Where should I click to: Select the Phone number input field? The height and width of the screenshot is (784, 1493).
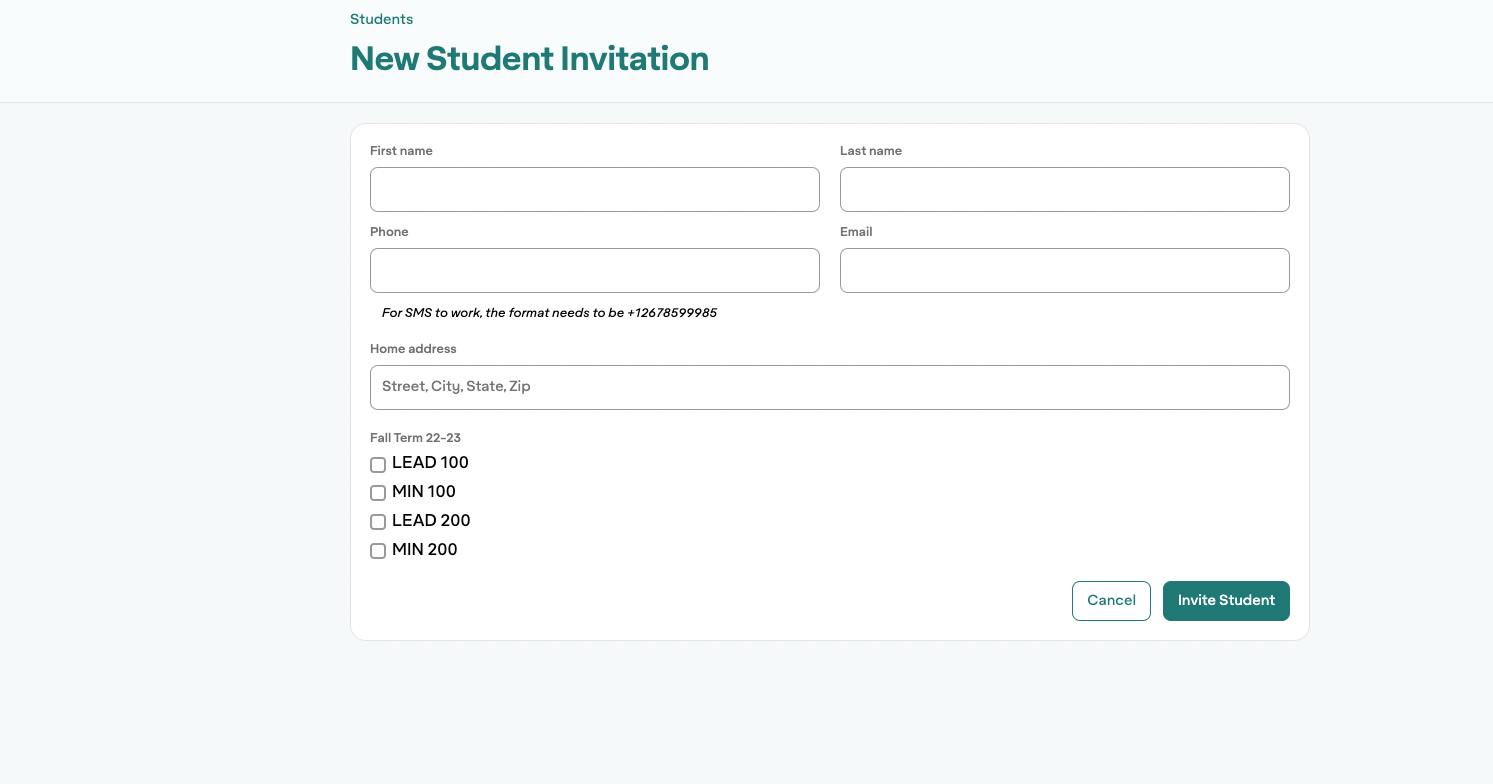point(594,271)
